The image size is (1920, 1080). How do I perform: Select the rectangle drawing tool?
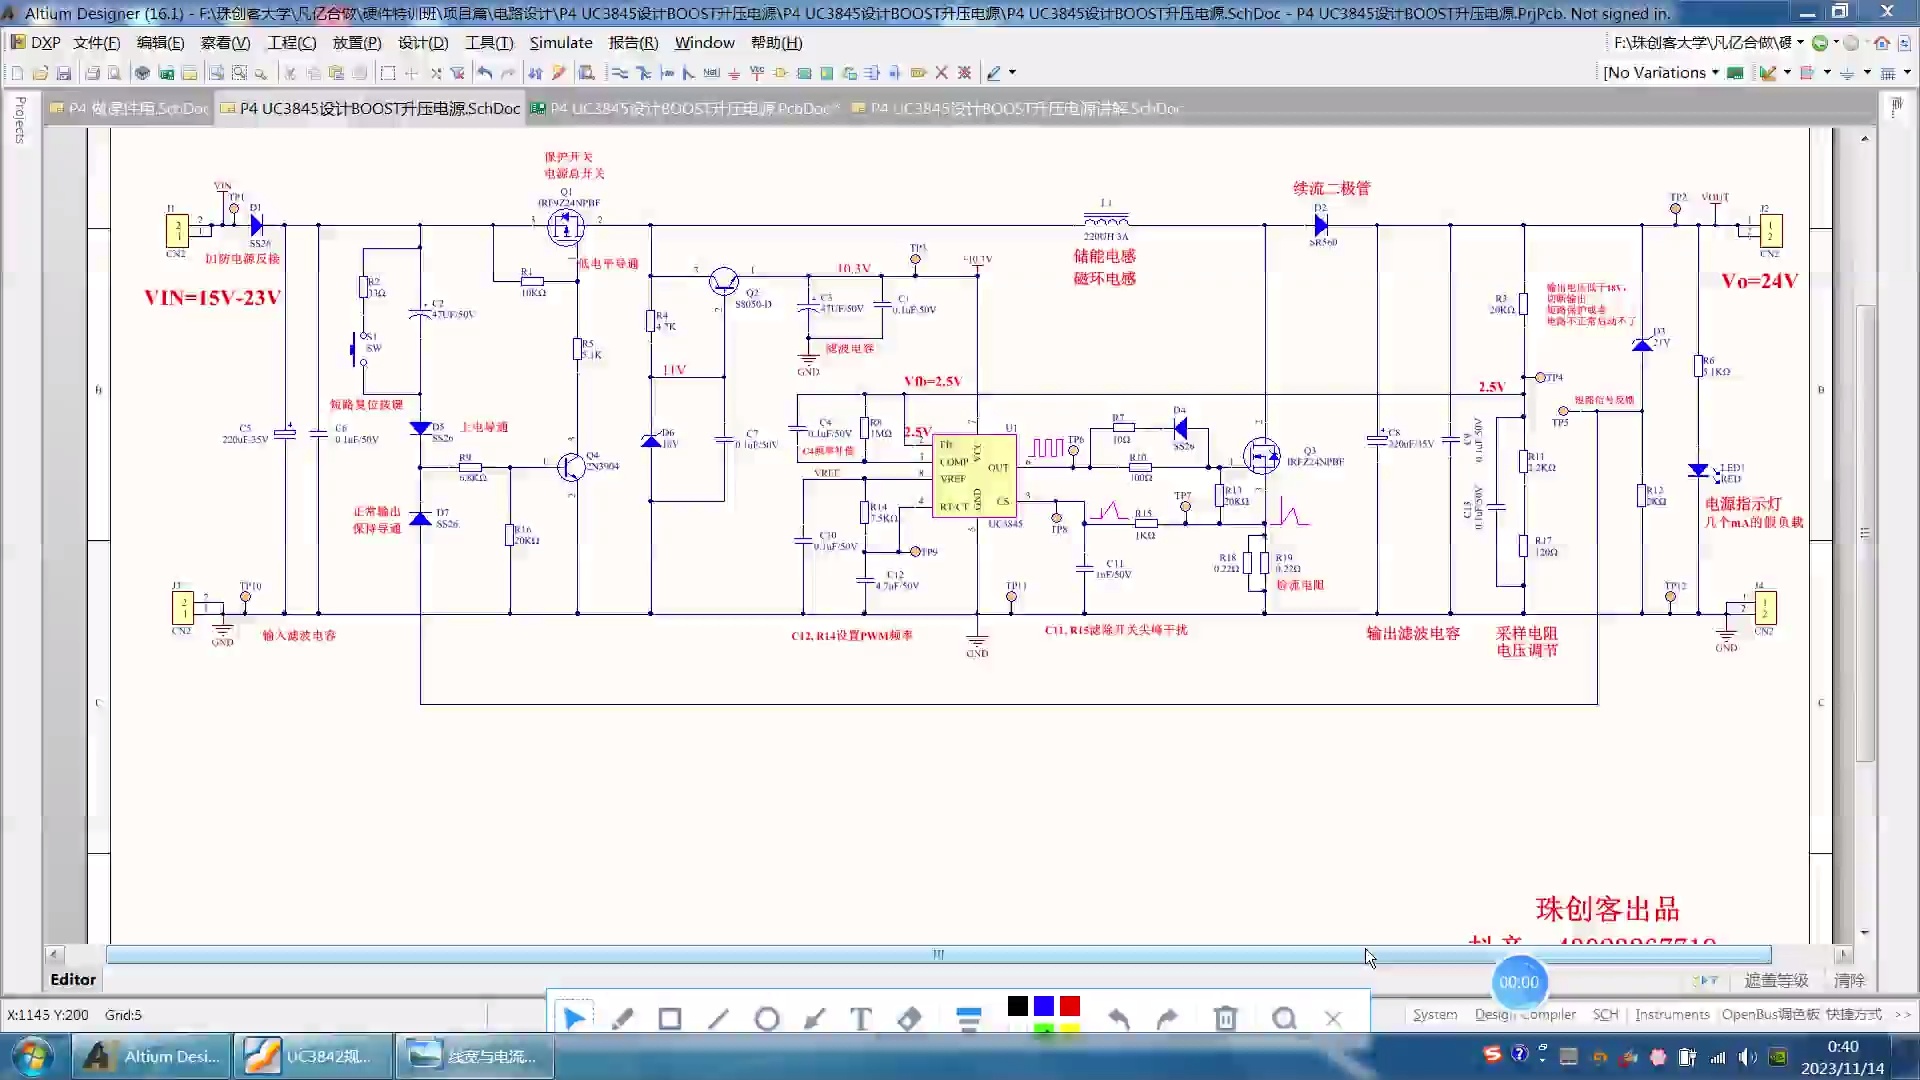click(x=670, y=1019)
